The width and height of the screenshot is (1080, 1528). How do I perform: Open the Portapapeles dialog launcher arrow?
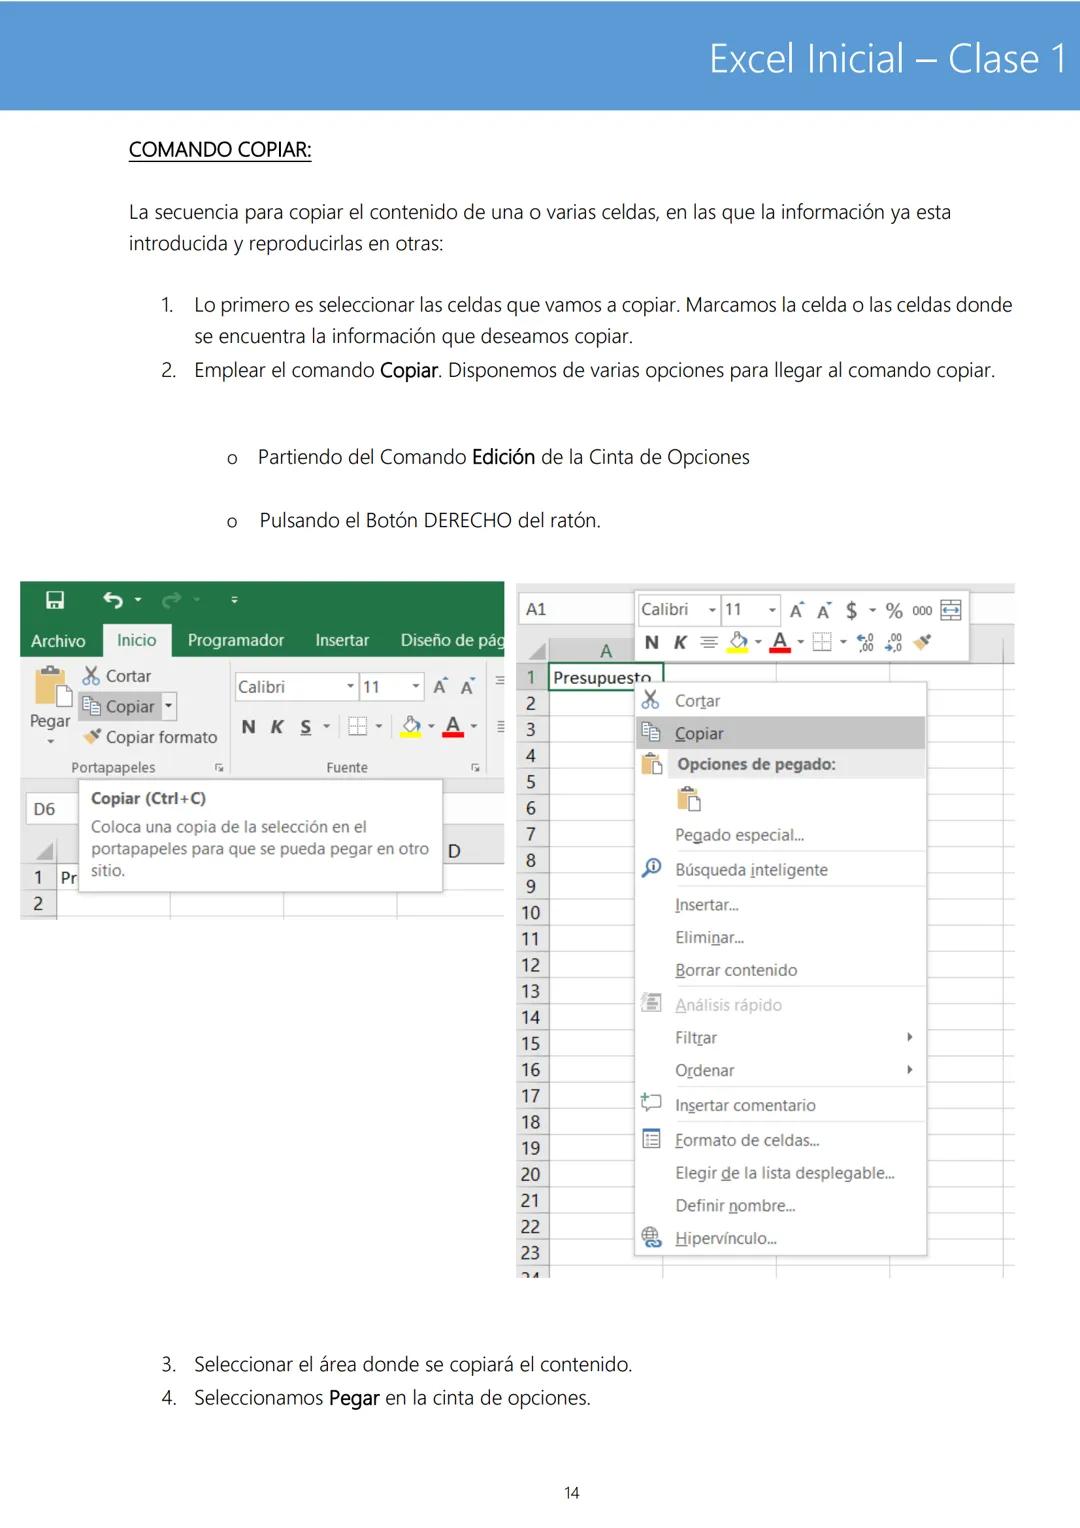pos(219,766)
